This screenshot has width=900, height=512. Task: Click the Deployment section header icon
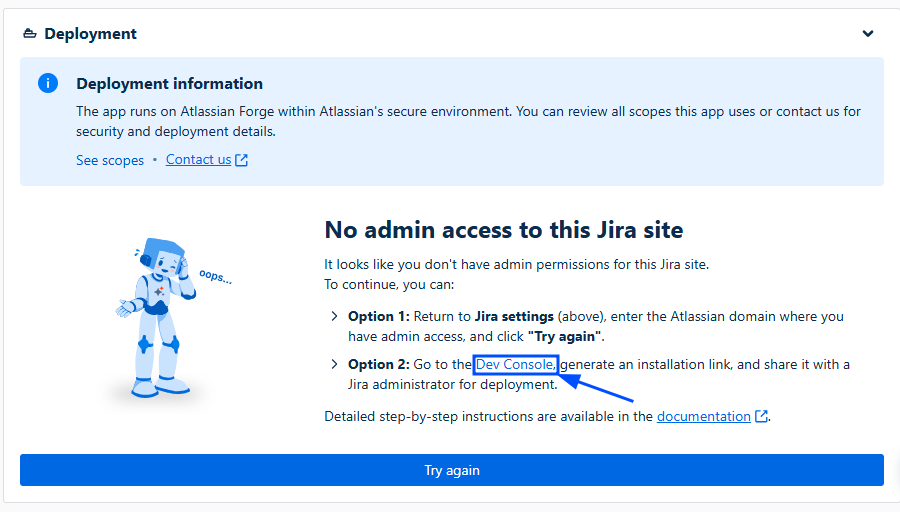[x=29, y=34]
